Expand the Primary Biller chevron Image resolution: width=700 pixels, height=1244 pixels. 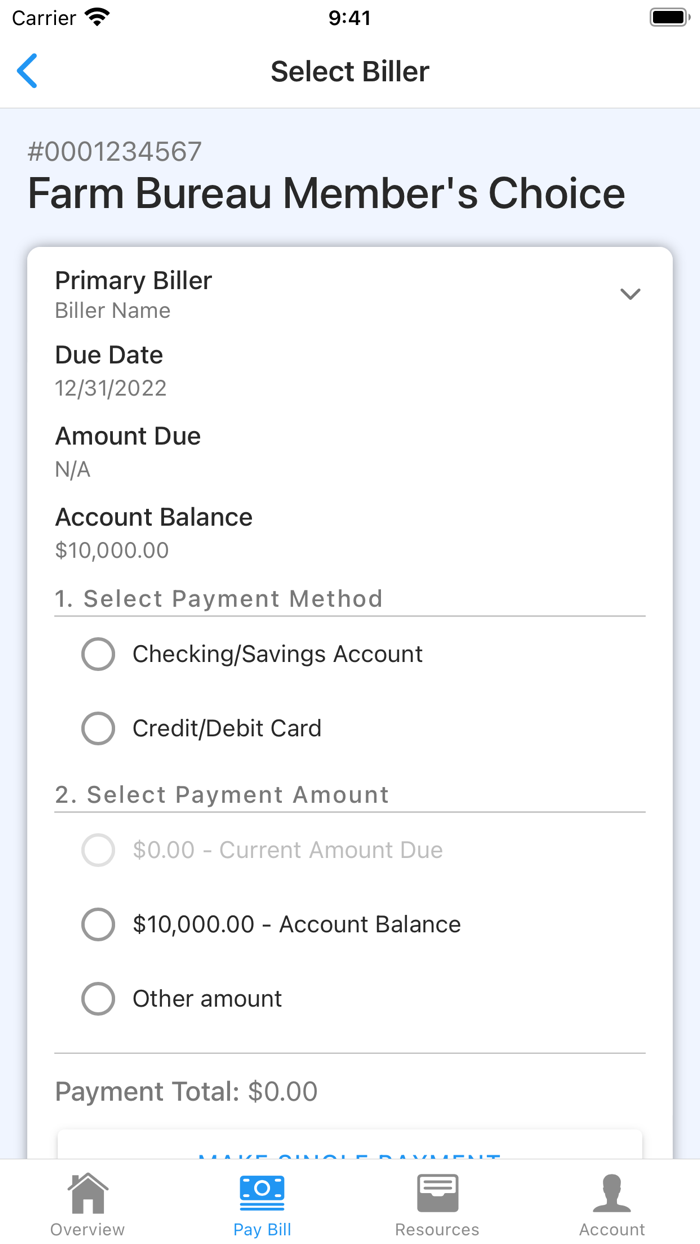(x=630, y=294)
